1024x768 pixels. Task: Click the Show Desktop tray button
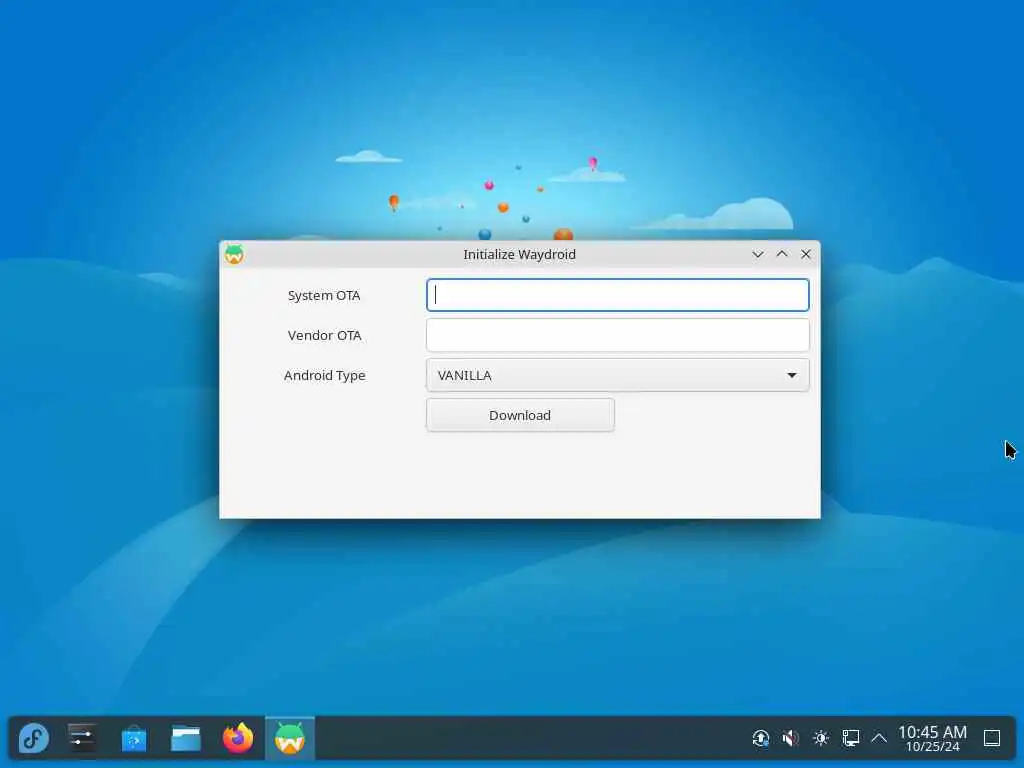[992, 739]
